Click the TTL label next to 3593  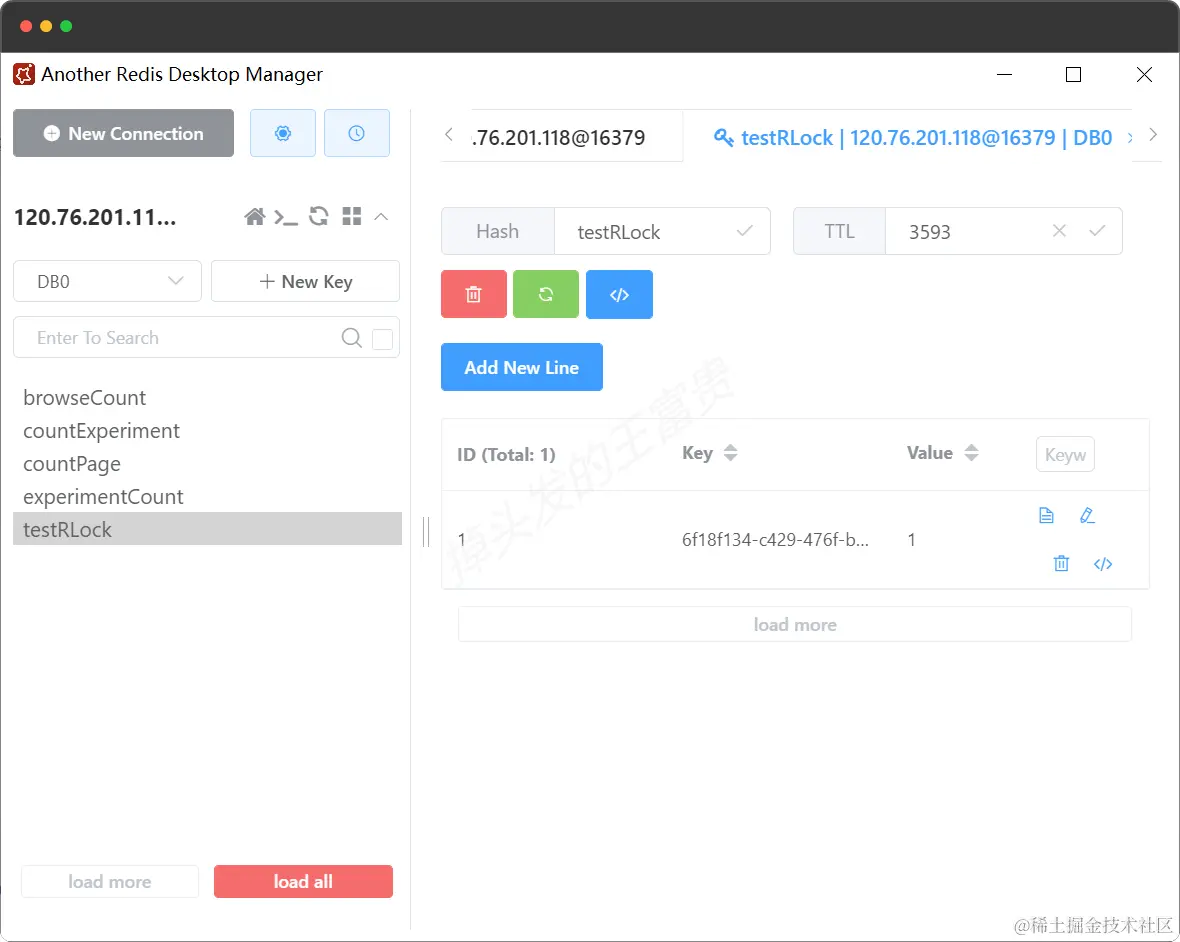[839, 231]
